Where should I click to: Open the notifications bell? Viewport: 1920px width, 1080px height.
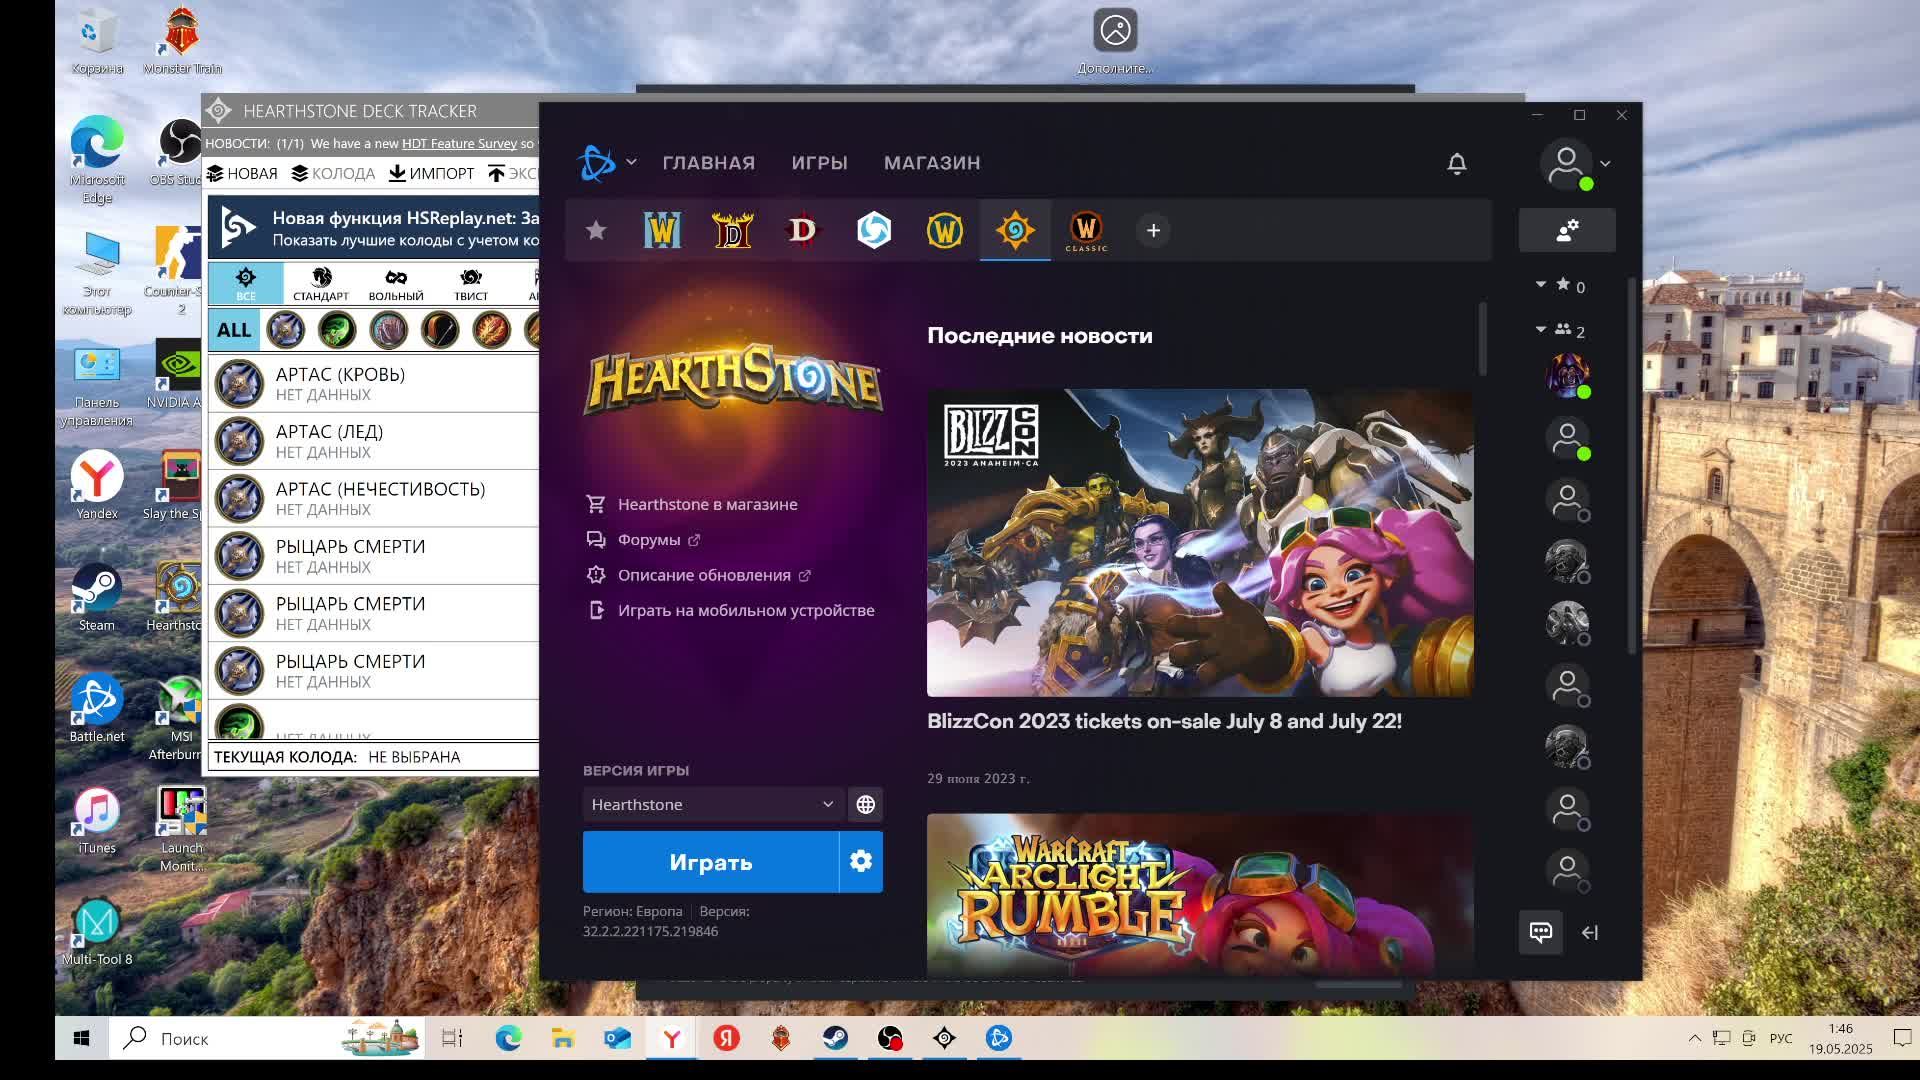pos(1457,163)
